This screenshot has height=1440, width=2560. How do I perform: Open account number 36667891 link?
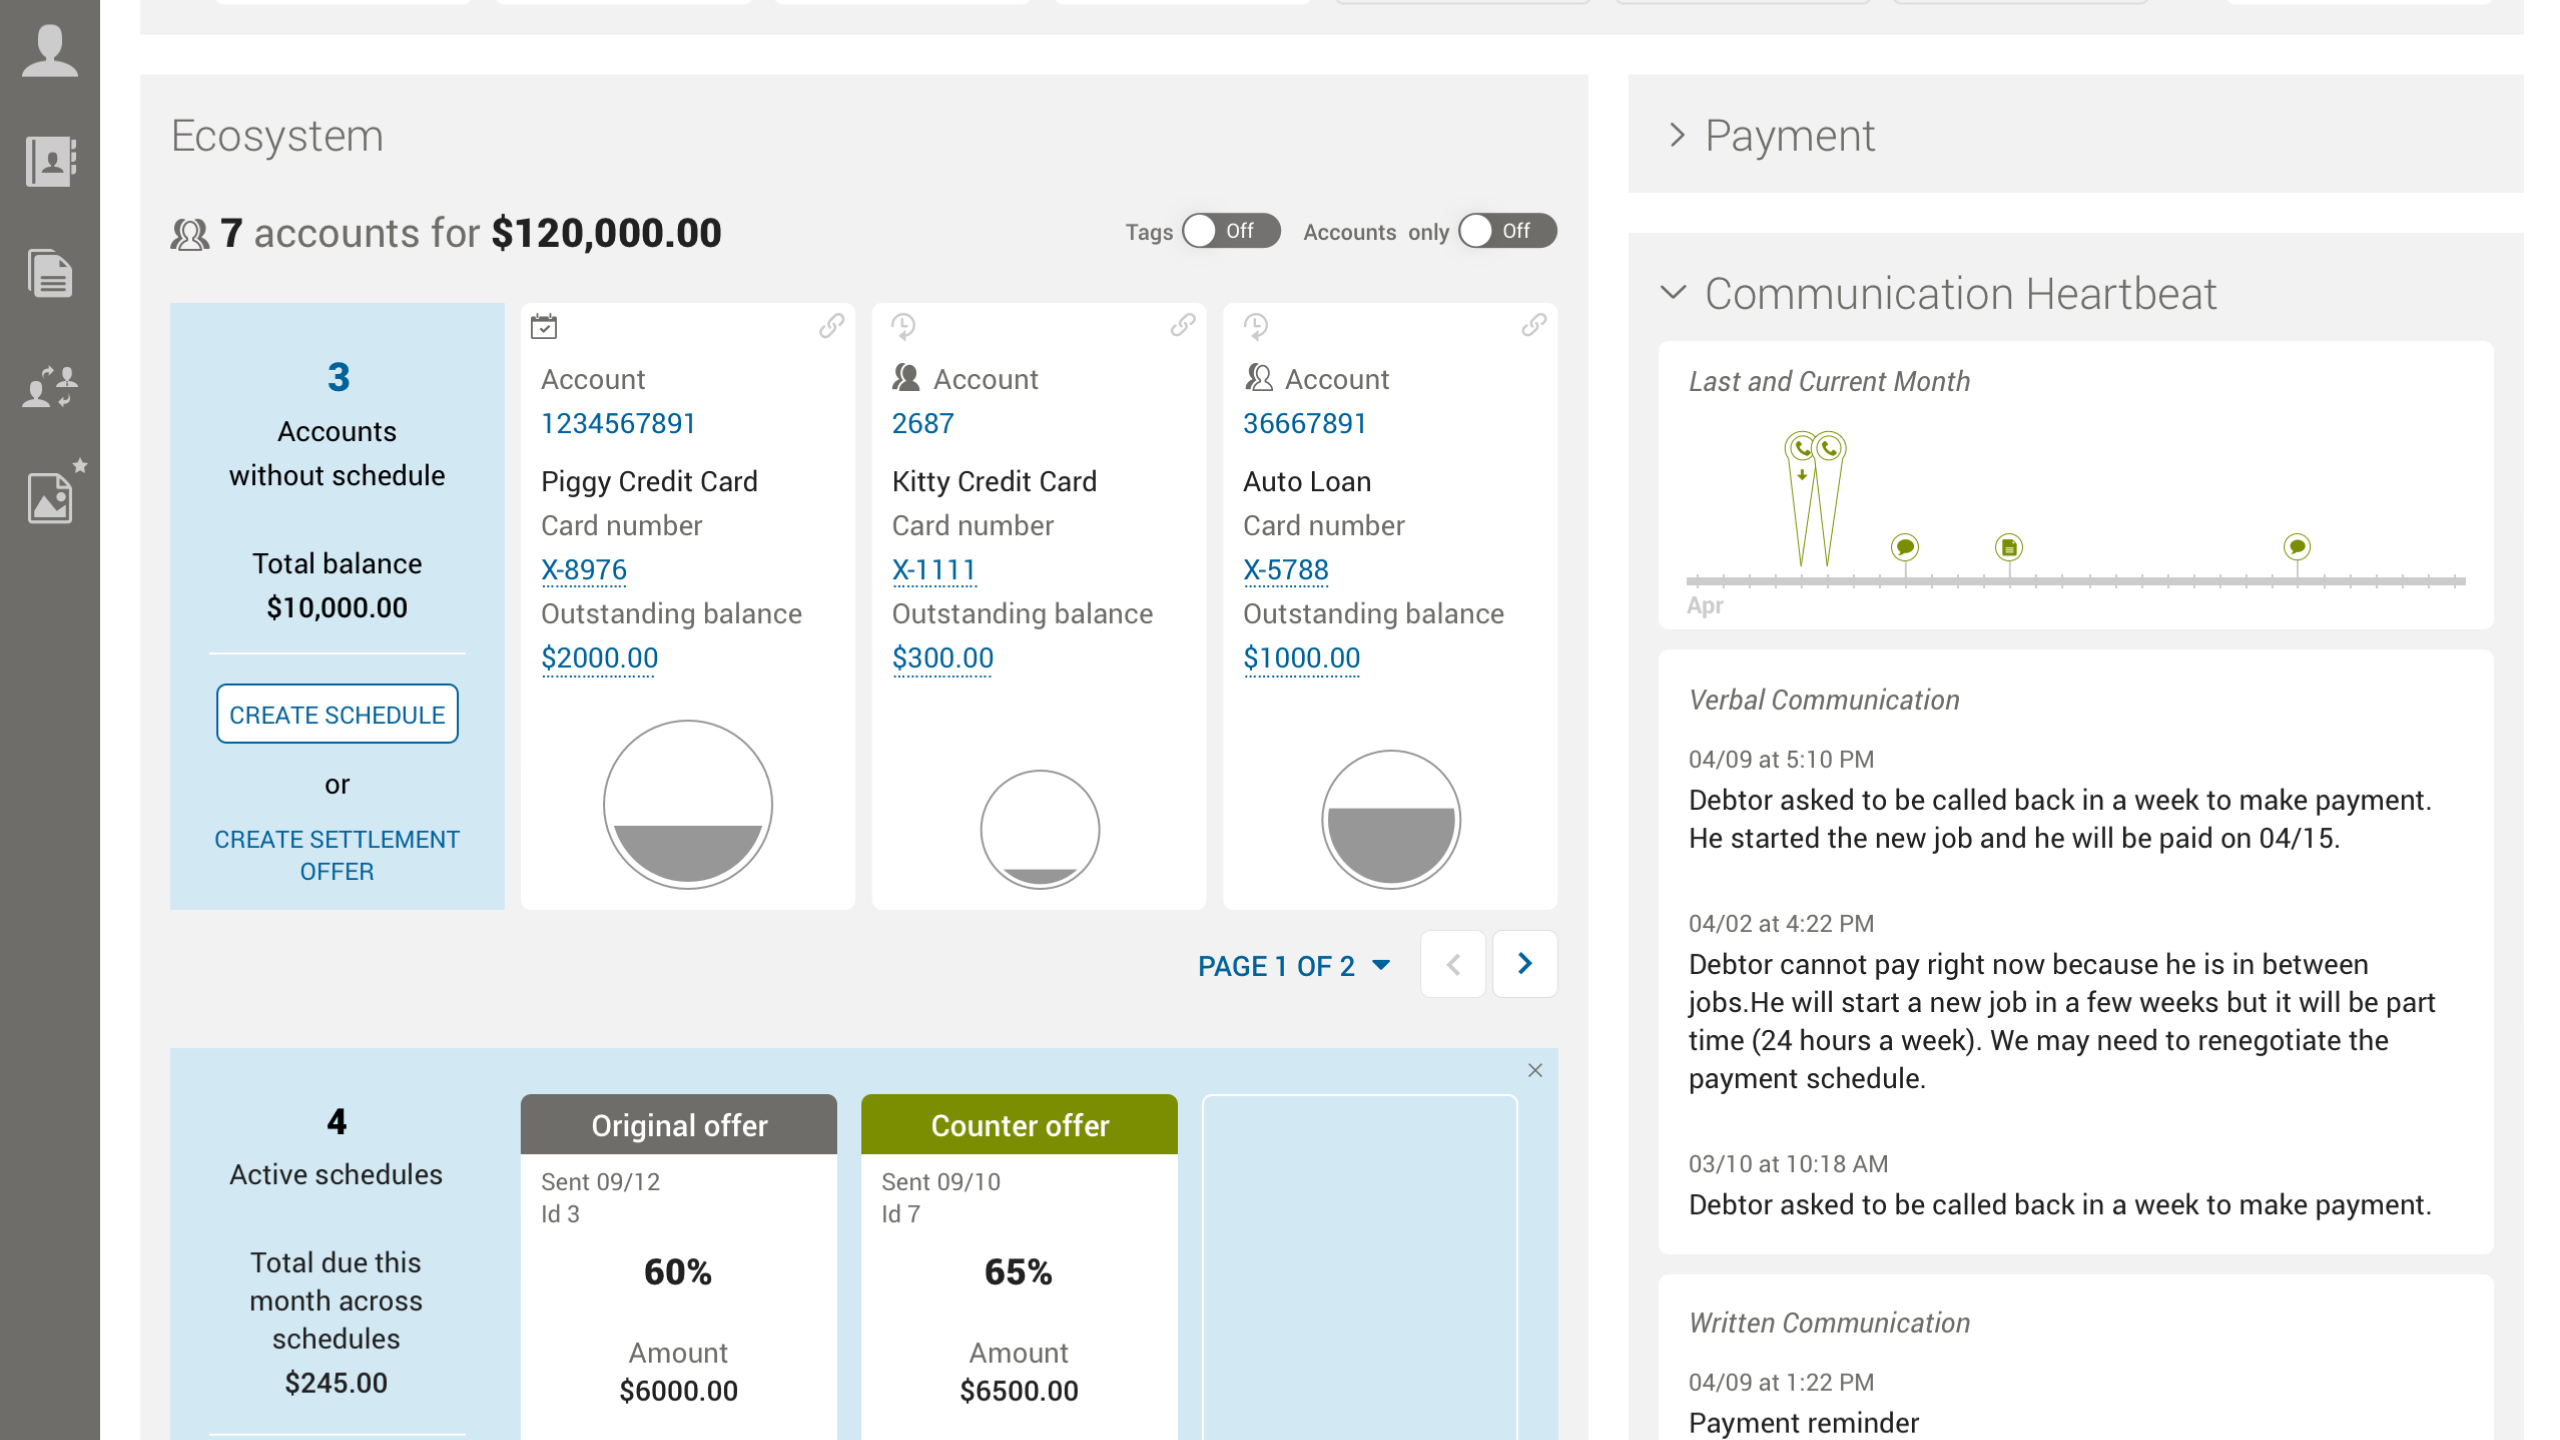click(x=1304, y=424)
